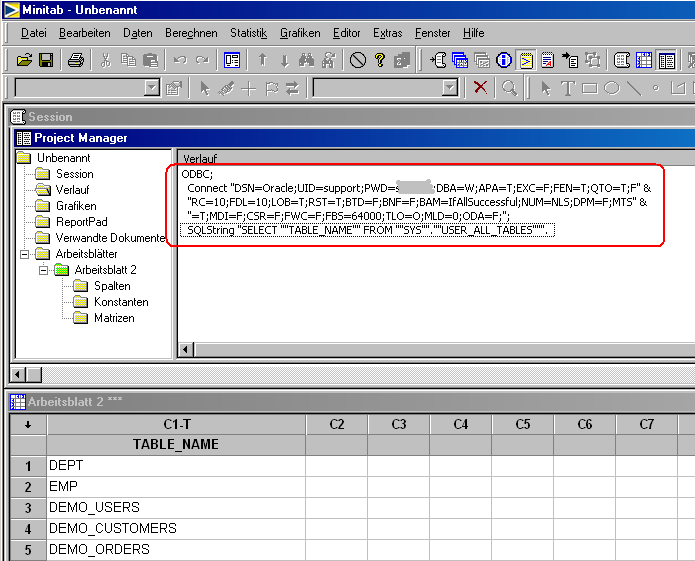Jump to previous command with the up arrow
Screen dimensions: 695x561
click(262, 60)
